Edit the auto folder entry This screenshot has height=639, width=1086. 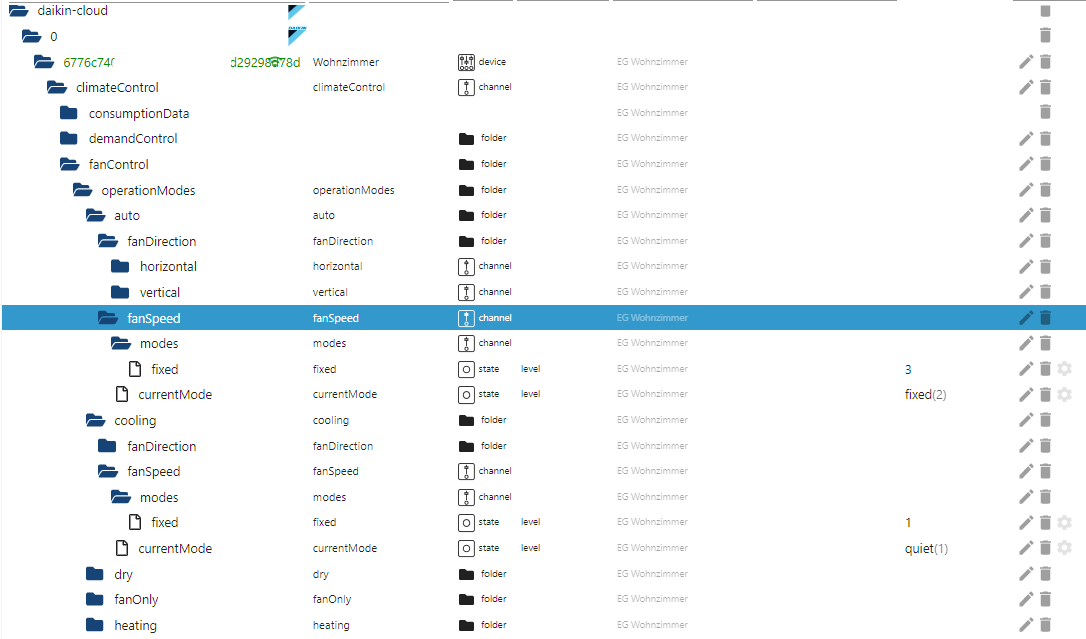tap(1026, 215)
